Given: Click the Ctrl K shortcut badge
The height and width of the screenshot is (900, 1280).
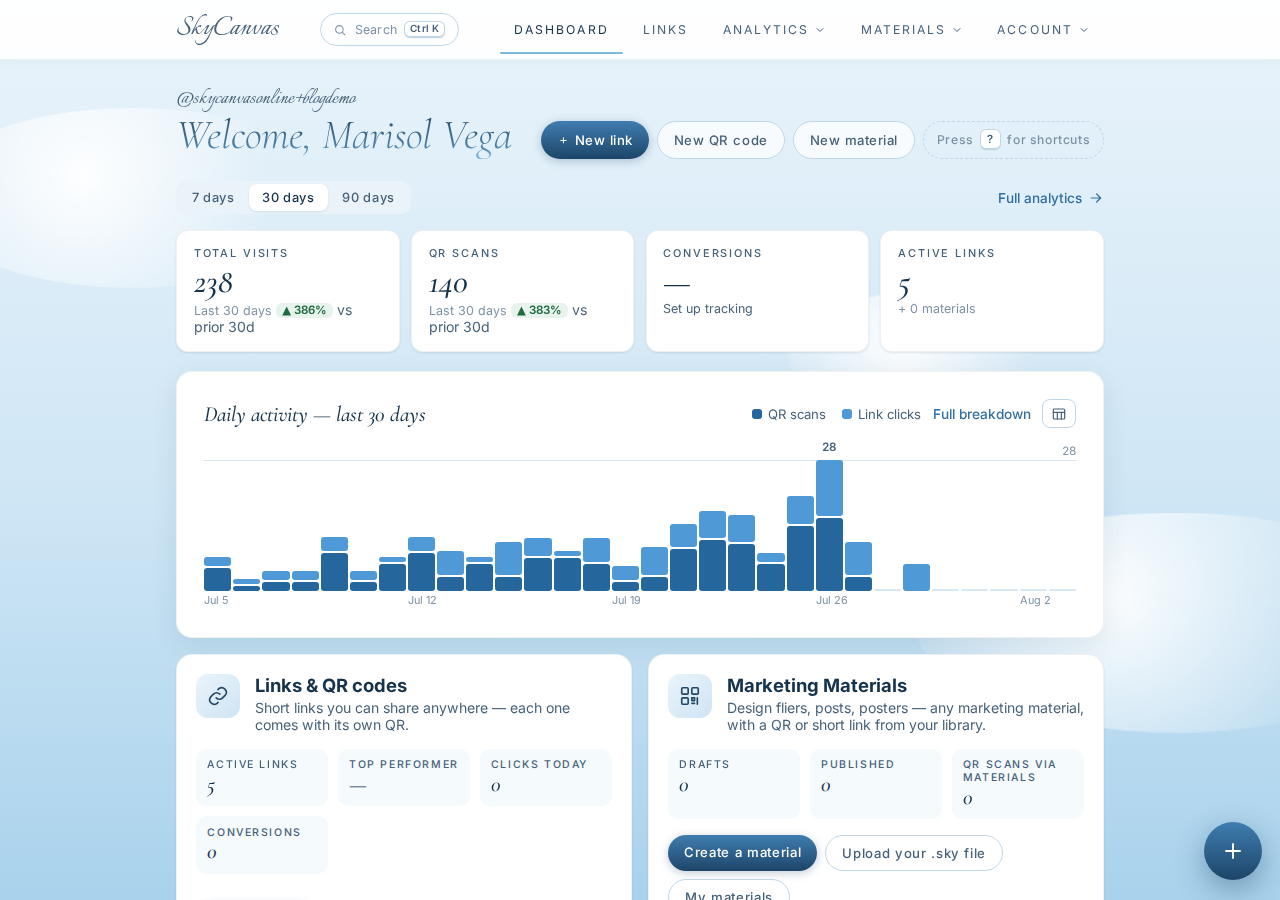Looking at the screenshot, I should 424,29.
